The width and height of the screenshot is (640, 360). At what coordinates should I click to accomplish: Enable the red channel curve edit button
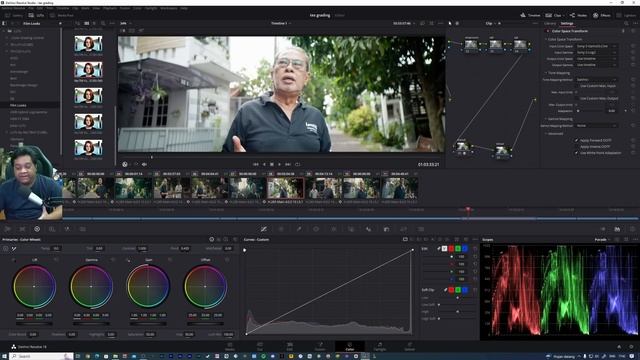[451, 249]
